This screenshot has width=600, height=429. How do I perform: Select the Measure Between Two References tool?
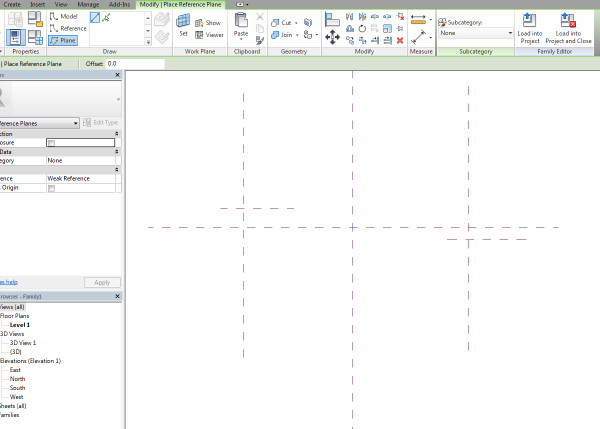coord(418,19)
